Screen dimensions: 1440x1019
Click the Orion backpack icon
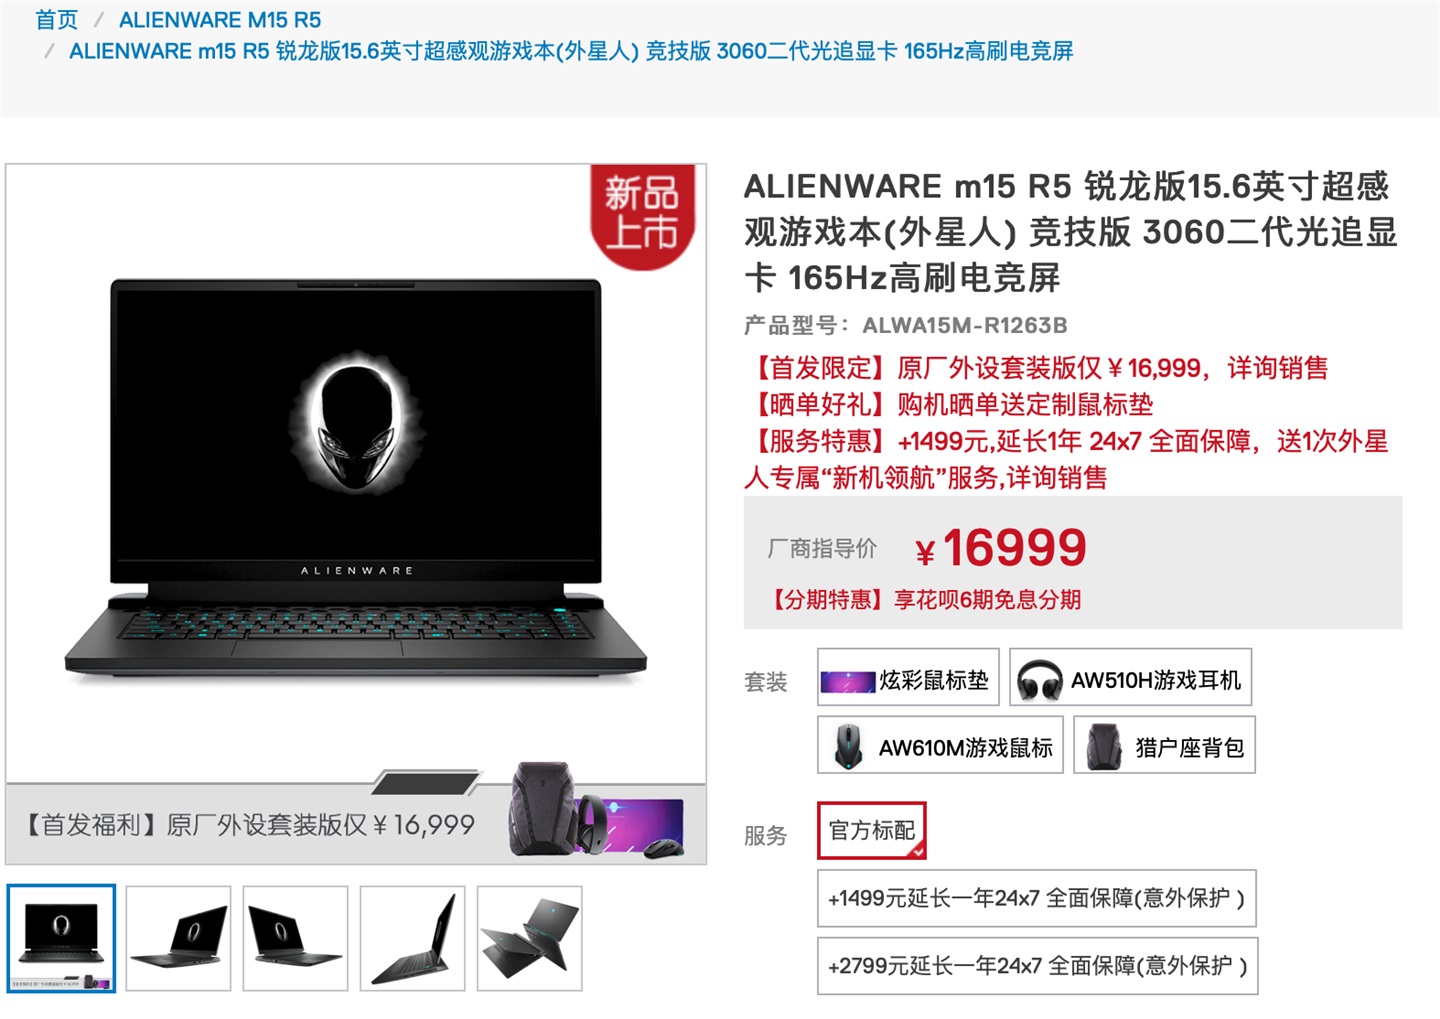(1105, 746)
